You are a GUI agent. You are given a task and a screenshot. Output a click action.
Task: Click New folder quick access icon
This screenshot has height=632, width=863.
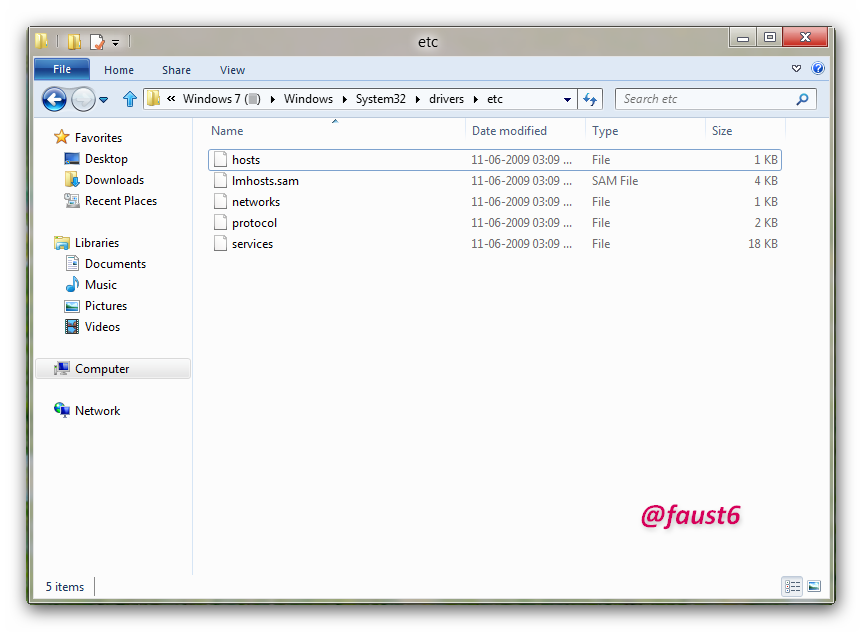point(74,42)
